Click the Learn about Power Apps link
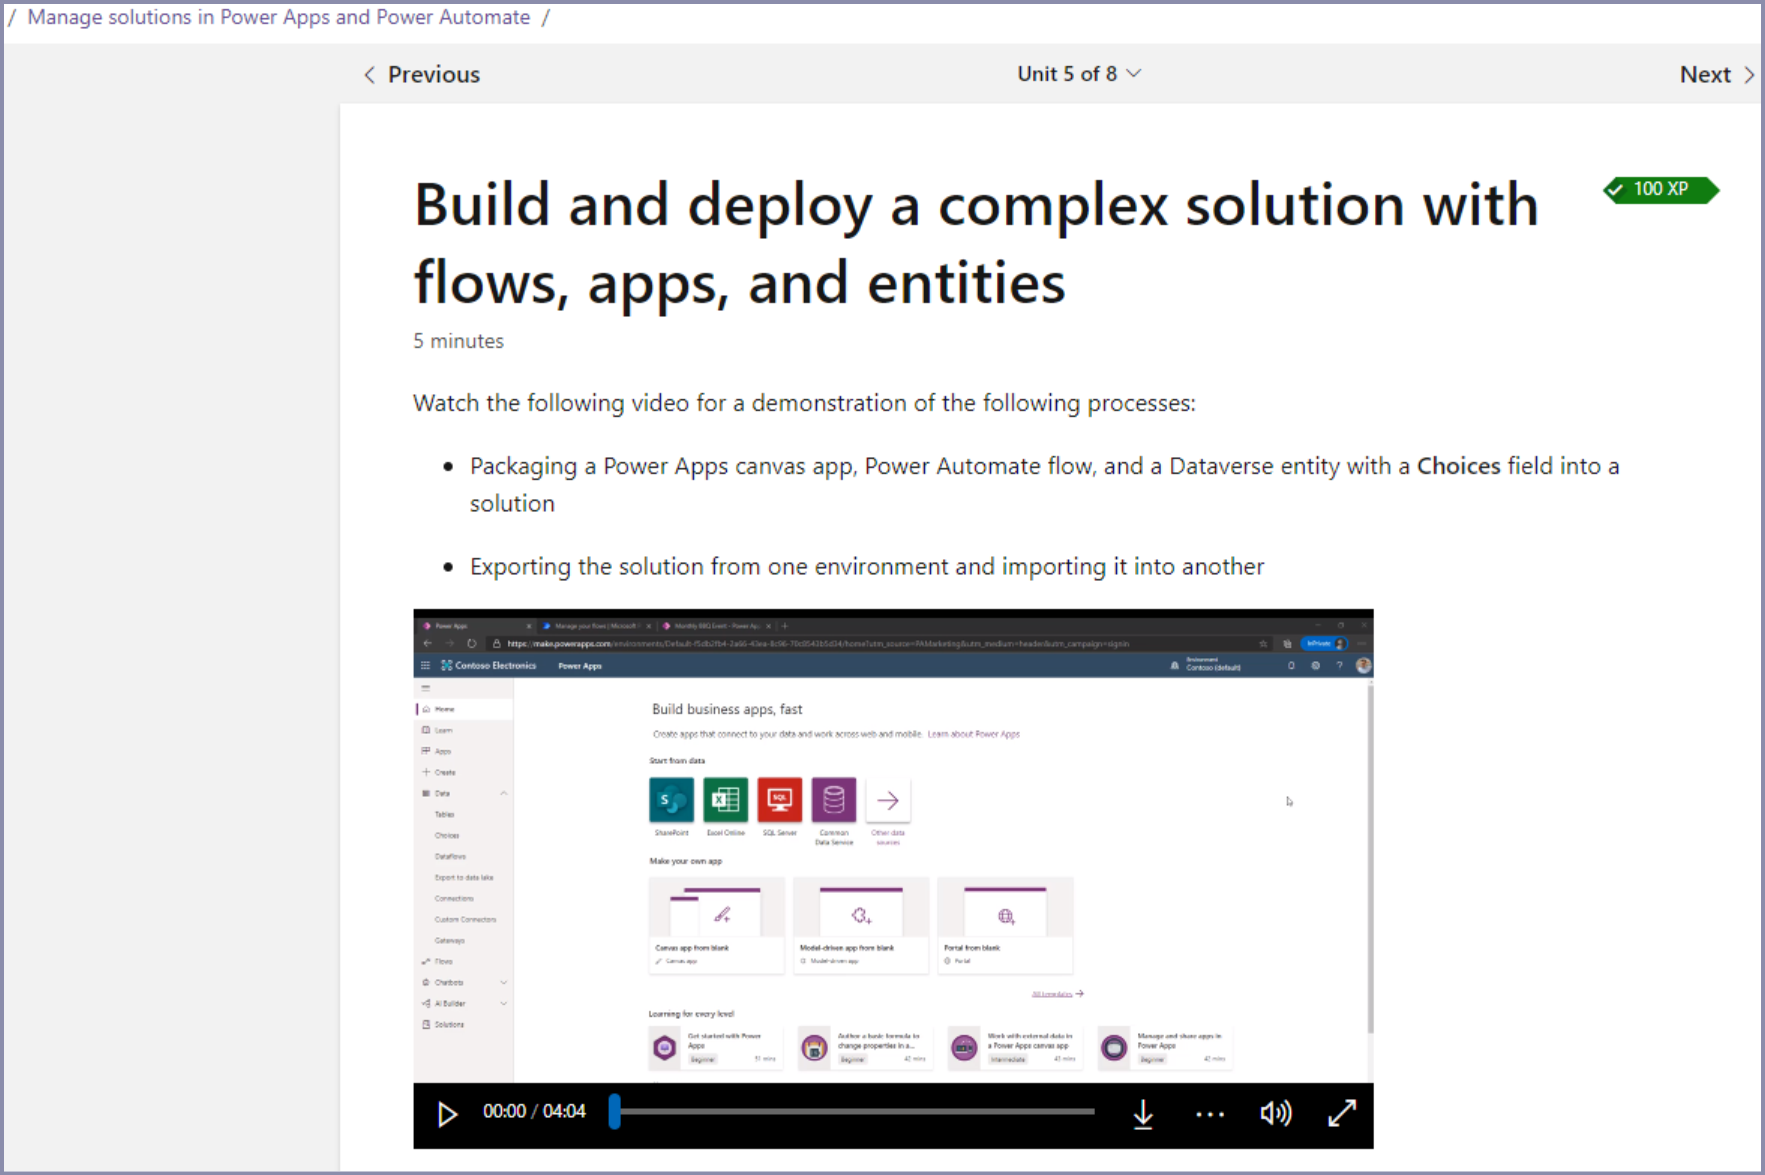1765x1175 pixels. click(974, 734)
